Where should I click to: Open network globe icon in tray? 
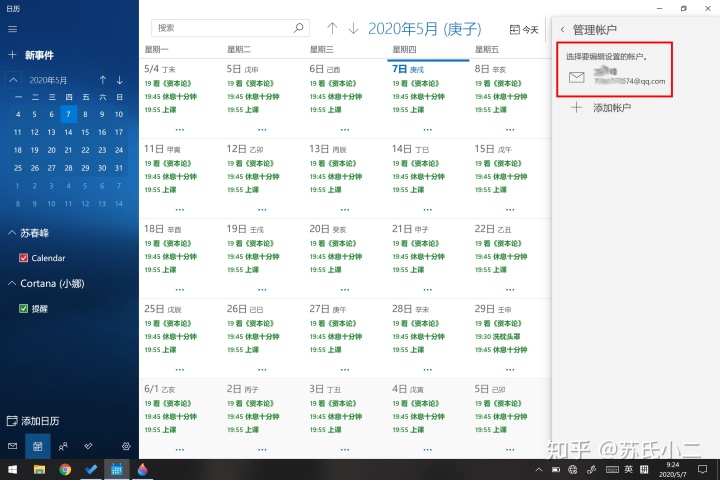[x=573, y=469]
